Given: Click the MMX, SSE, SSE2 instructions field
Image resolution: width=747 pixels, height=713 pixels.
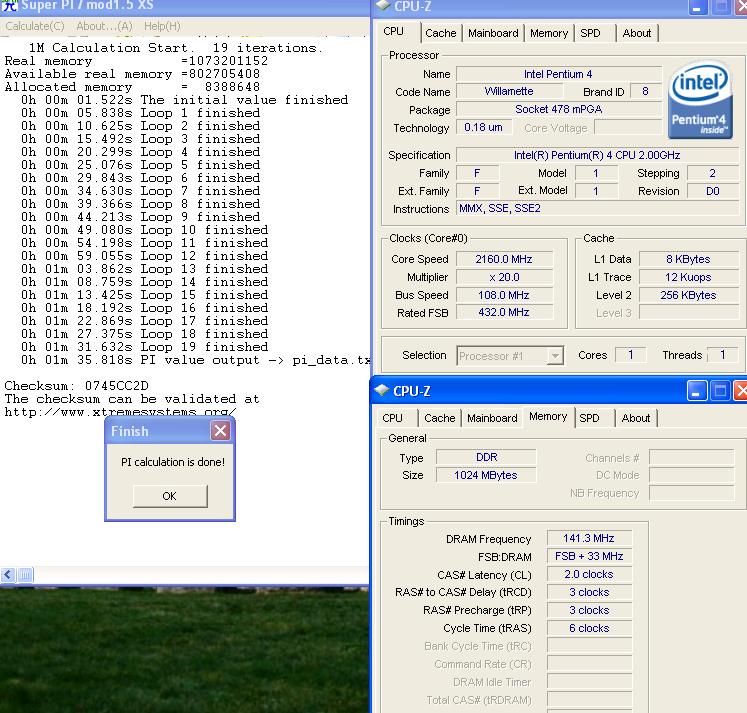Looking at the screenshot, I should click(x=597, y=209).
